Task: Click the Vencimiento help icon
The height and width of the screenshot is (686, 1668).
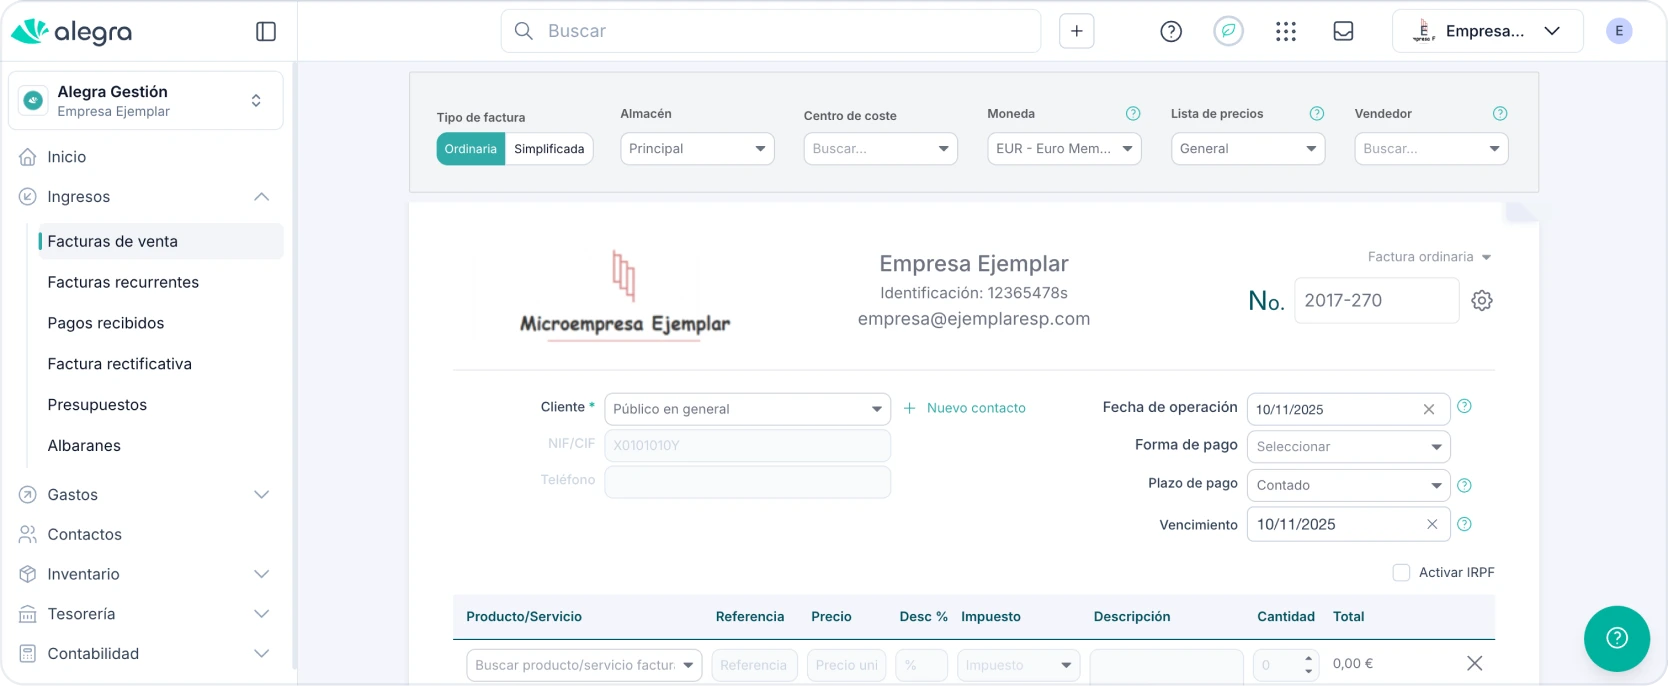Action: (x=1464, y=524)
